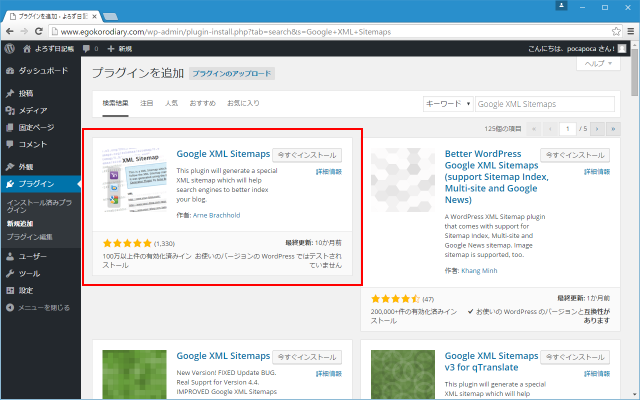Open the キーワード search type dropdown
Screen dimensions: 640x400
click(x=448, y=104)
